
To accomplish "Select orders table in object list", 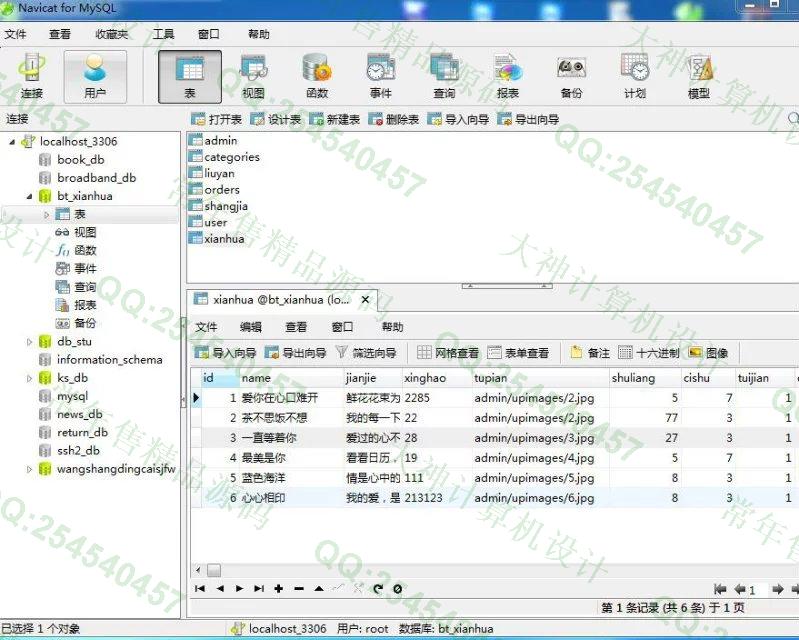I will pyautogui.click(x=222, y=190).
